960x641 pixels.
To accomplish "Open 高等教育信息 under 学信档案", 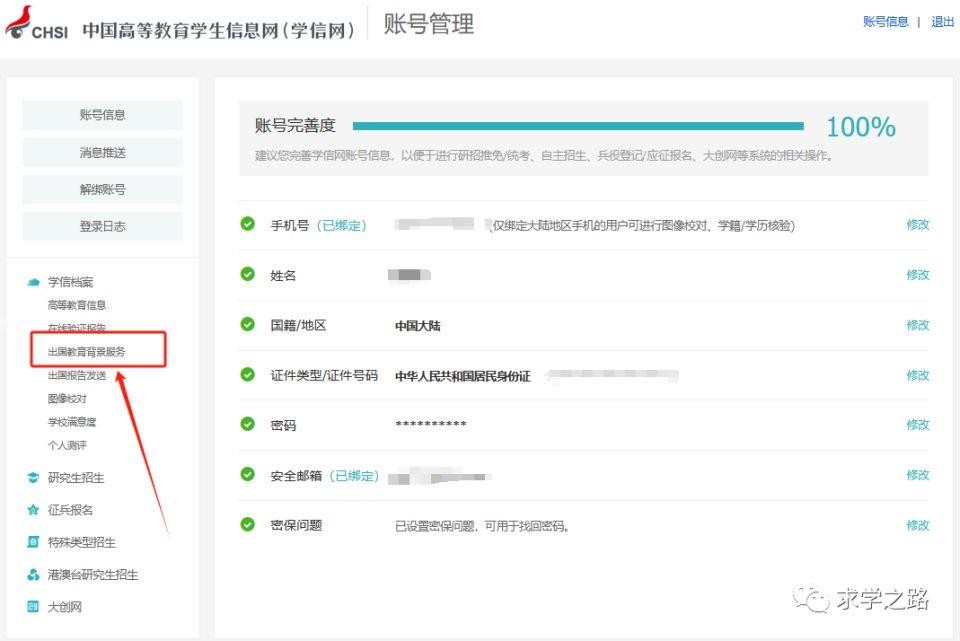I will click(77, 305).
